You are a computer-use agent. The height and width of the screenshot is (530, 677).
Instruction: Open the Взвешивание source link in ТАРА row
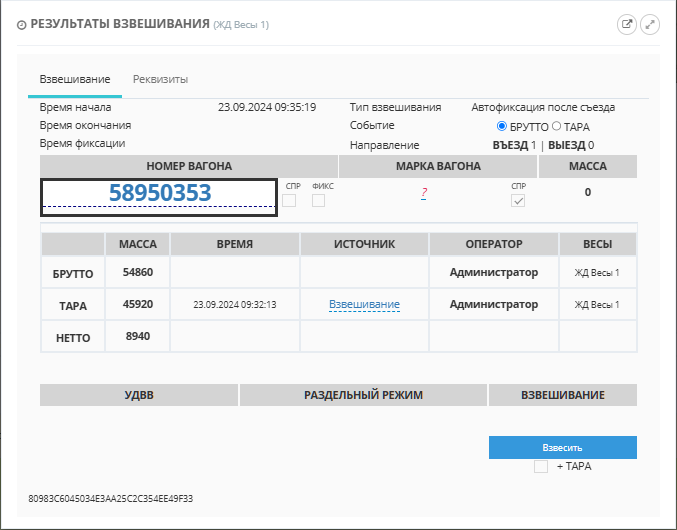pos(364,304)
